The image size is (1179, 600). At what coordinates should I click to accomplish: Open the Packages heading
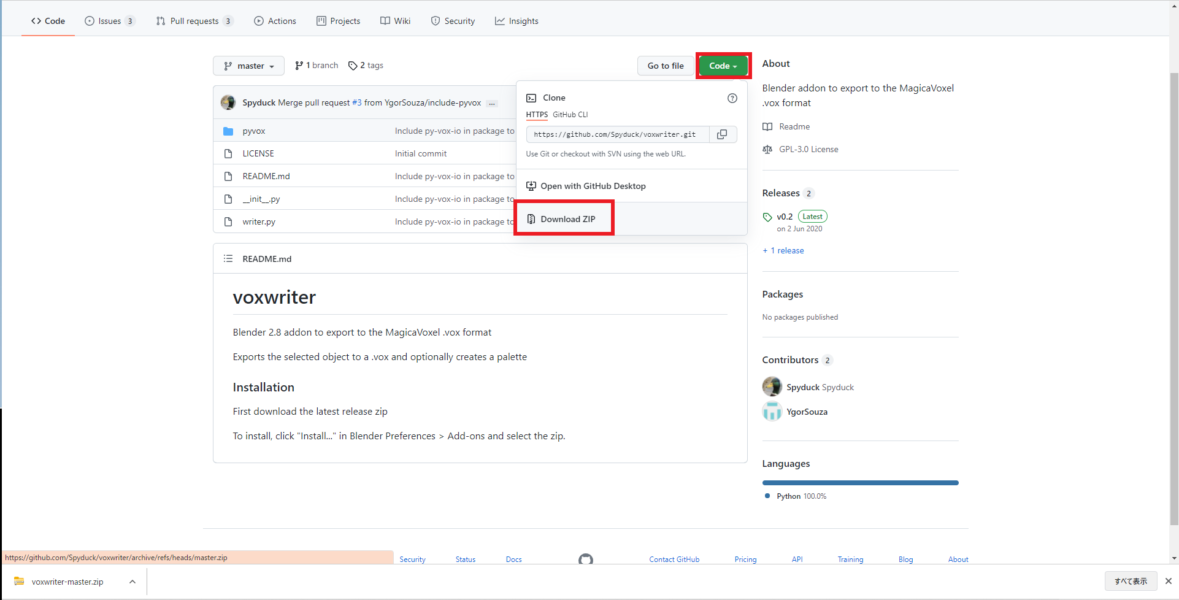click(783, 294)
